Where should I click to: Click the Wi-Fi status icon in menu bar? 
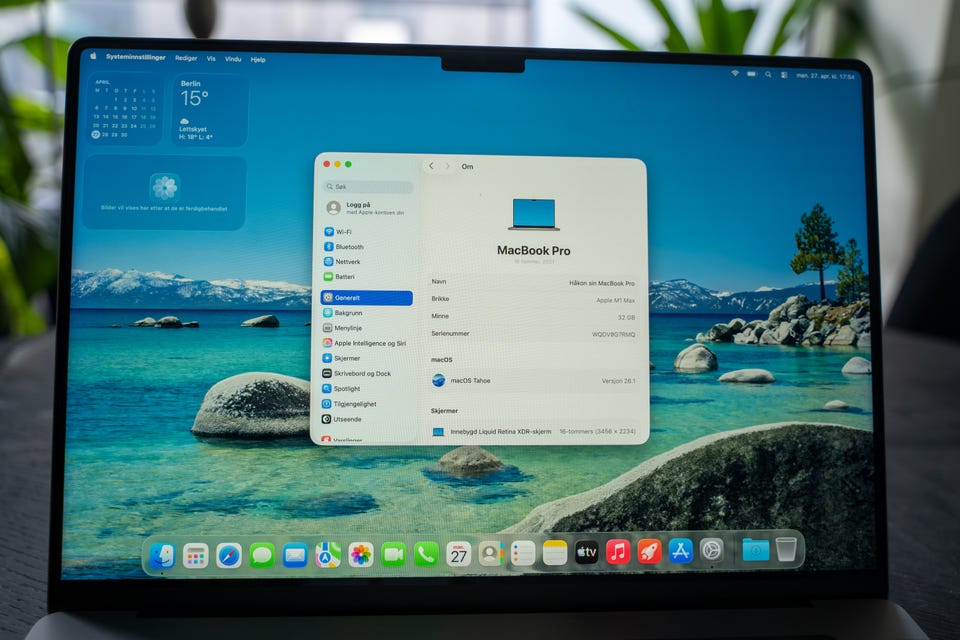(734, 73)
